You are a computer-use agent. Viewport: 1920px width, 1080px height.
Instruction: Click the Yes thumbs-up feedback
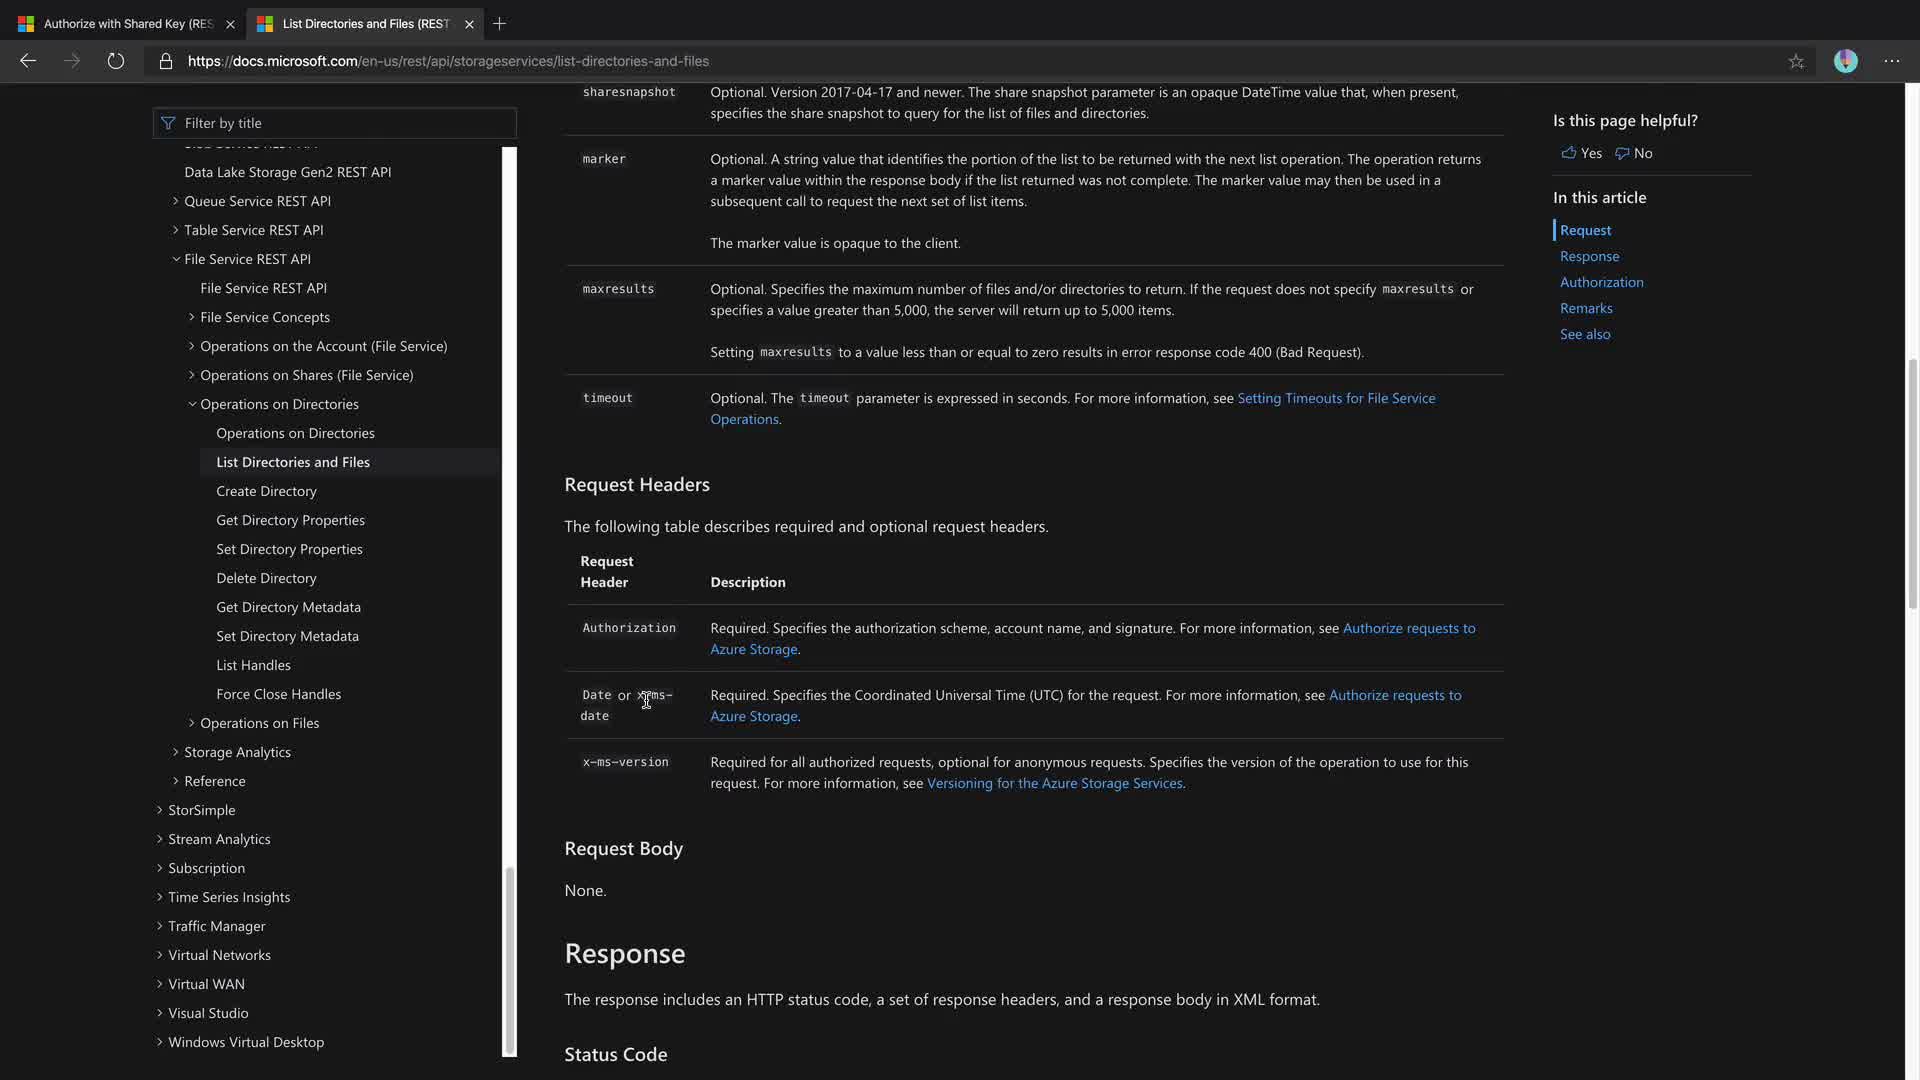point(1581,153)
